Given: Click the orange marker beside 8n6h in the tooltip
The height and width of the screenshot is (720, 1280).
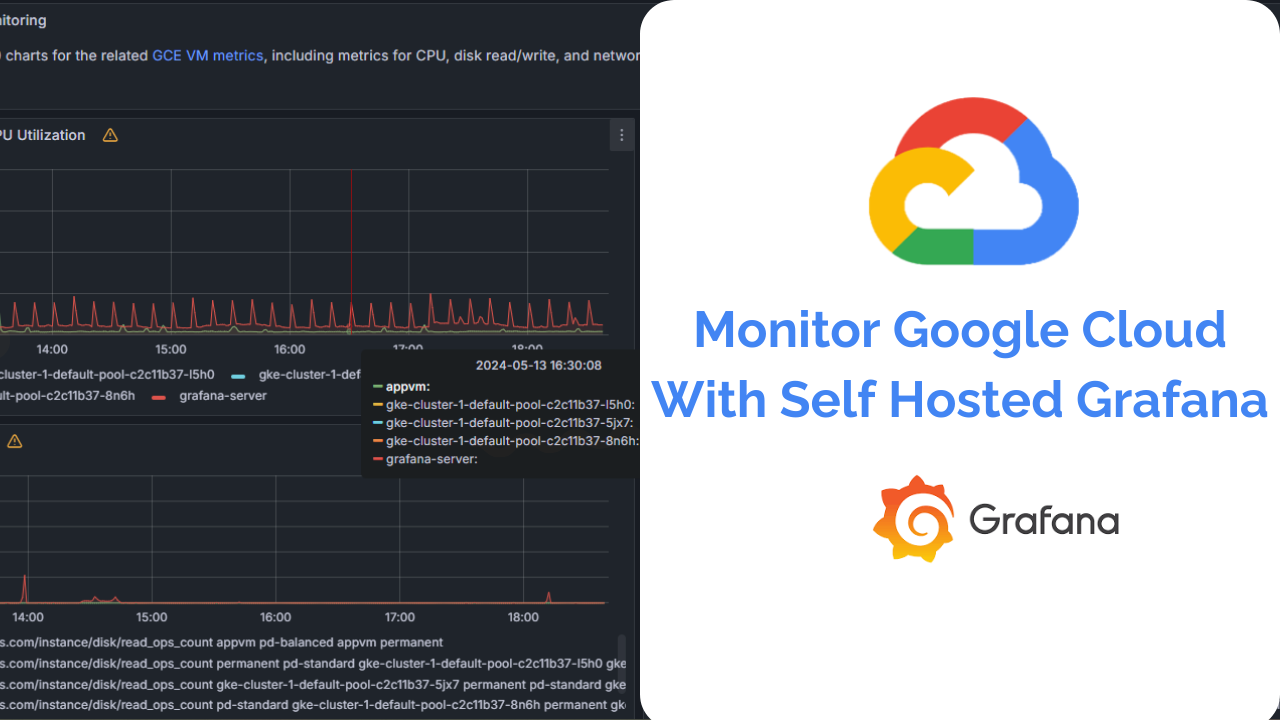Looking at the screenshot, I should point(377,440).
